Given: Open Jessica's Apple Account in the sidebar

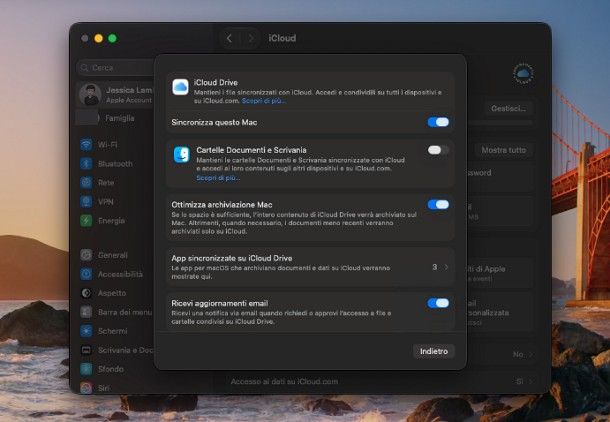Looking at the screenshot, I should click(x=116, y=95).
